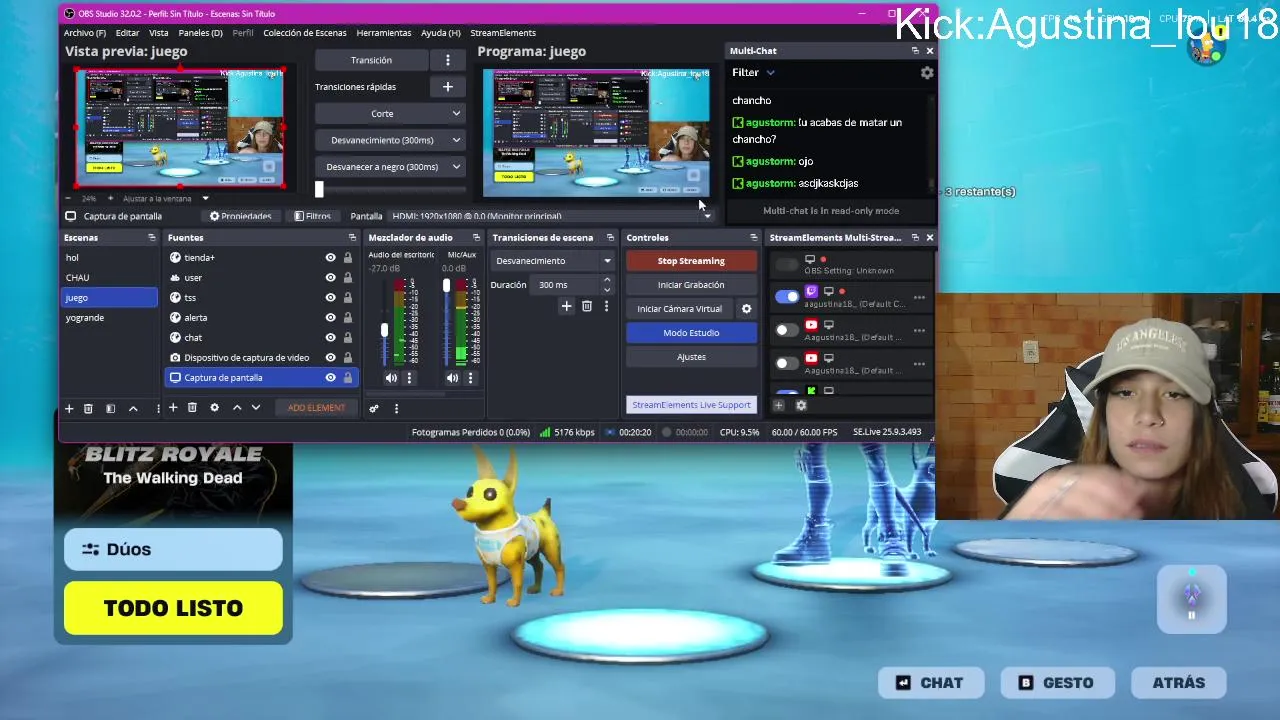The width and height of the screenshot is (1280, 720).
Task: Move selected source down
Action: click(x=256, y=408)
